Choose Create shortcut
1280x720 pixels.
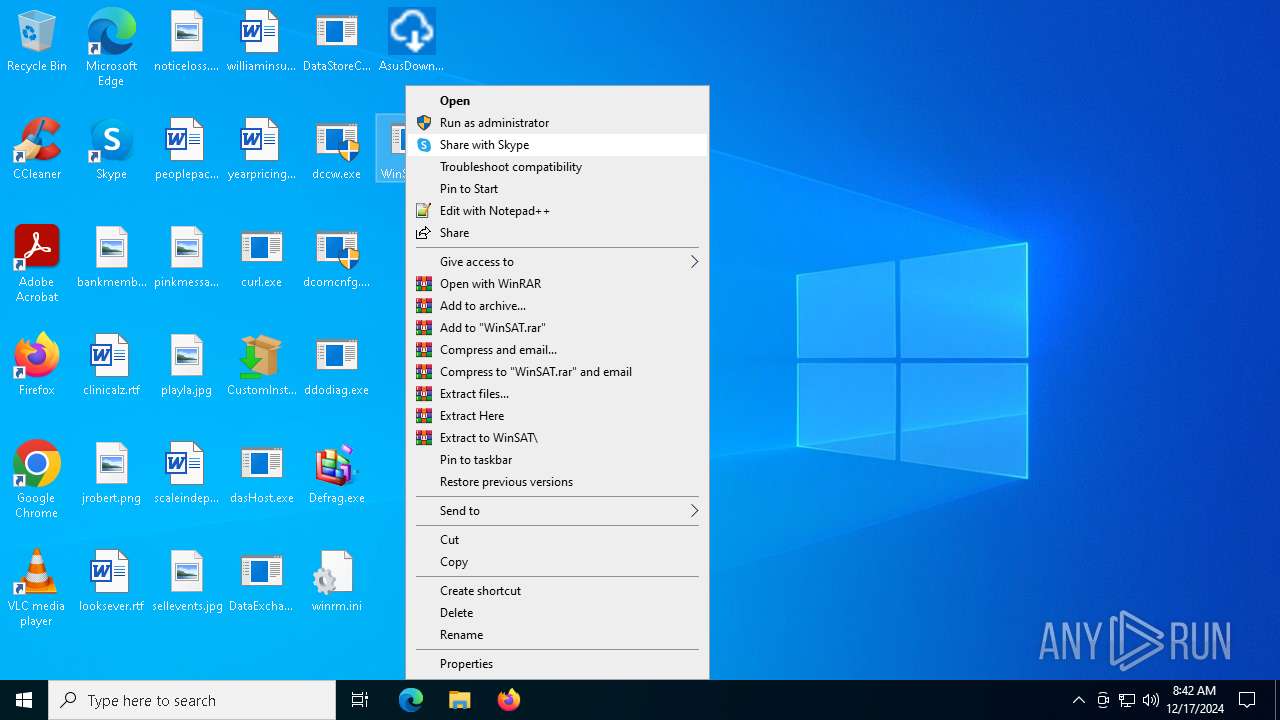[x=557, y=591]
